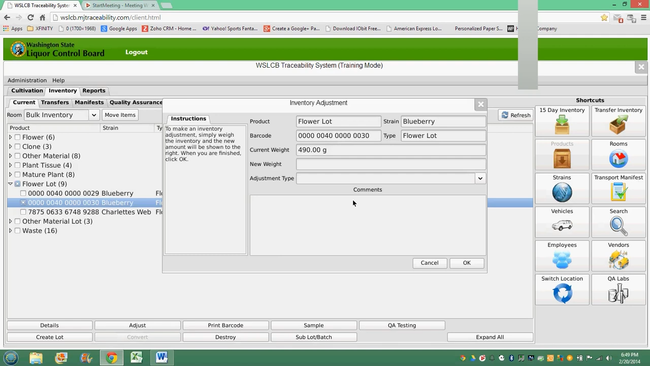The height and width of the screenshot is (366, 650).
Task: Expand the Other Material Lot (3) node
Action: tap(10, 221)
